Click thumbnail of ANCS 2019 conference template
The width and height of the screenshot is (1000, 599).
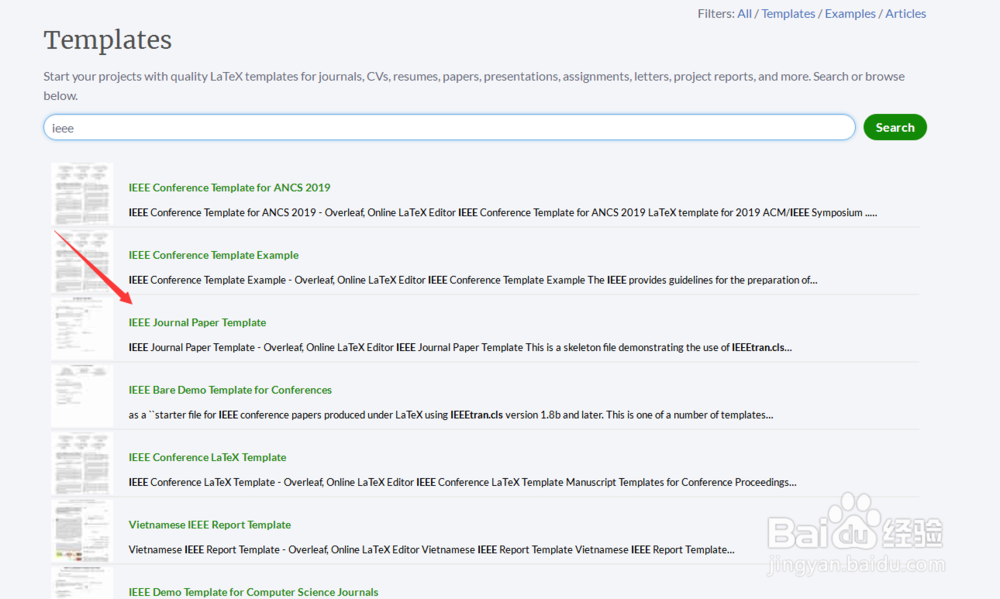[x=82, y=193]
